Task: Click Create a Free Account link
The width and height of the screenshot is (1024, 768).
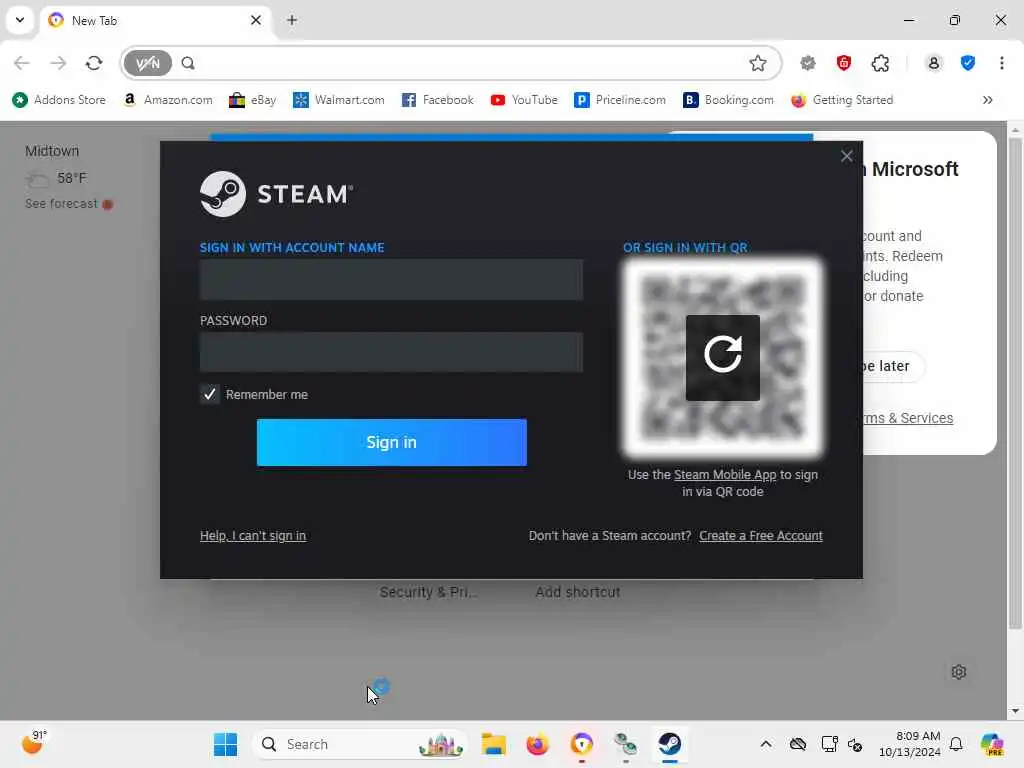Action: click(761, 536)
